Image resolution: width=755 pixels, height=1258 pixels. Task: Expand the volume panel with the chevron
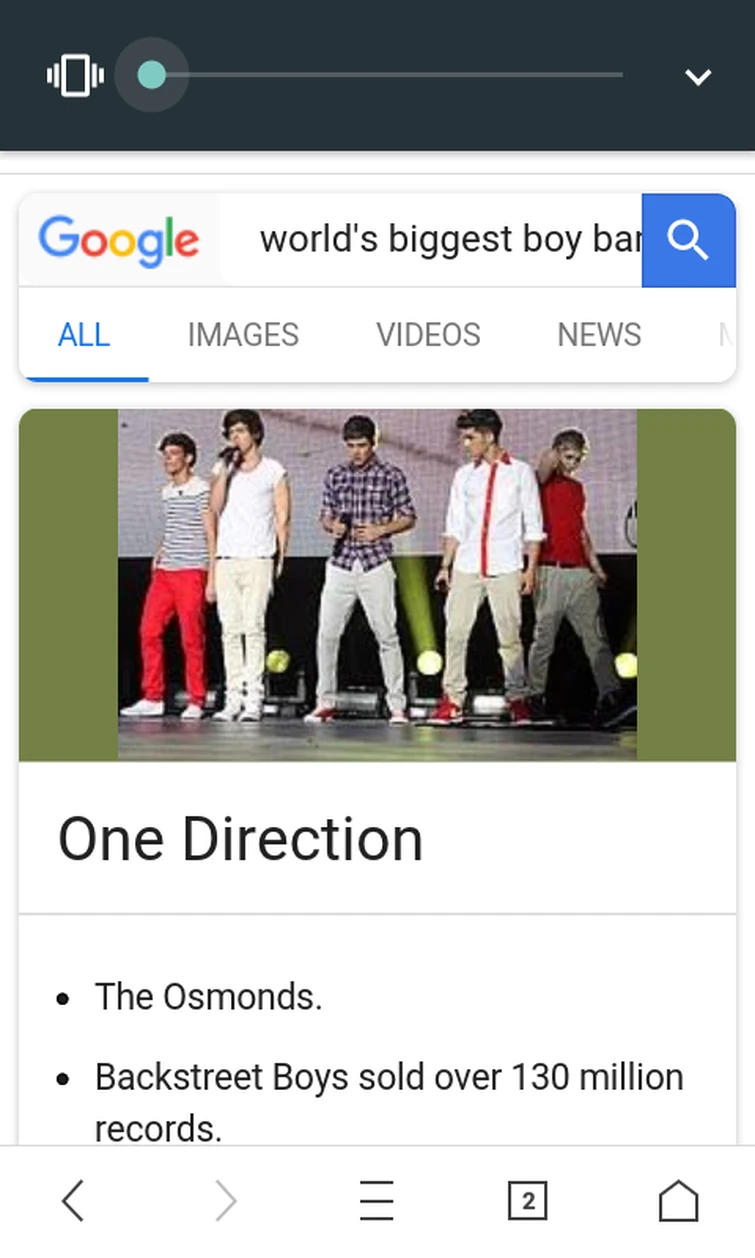click(x=697, y=76)
